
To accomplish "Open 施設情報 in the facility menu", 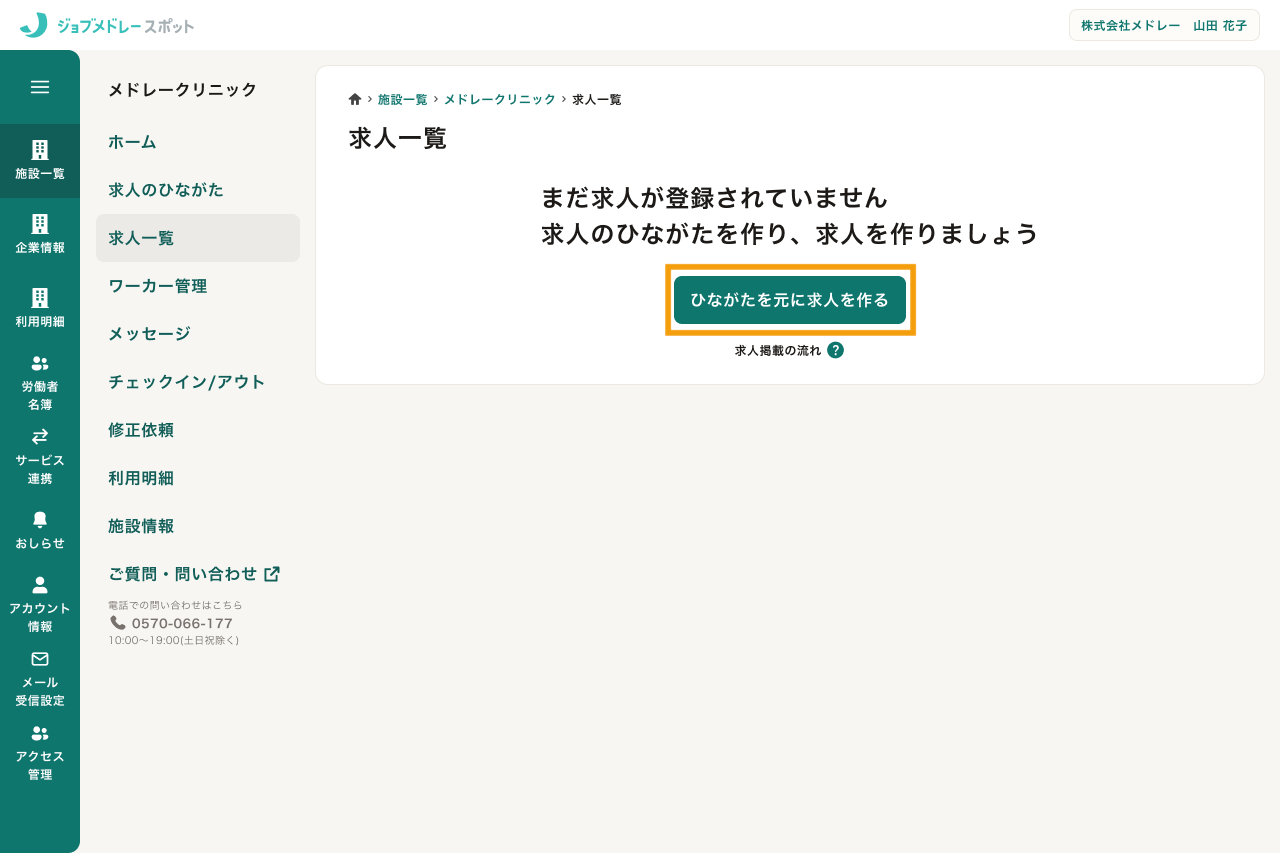I will pyautogui.click(x=198, y=526).
